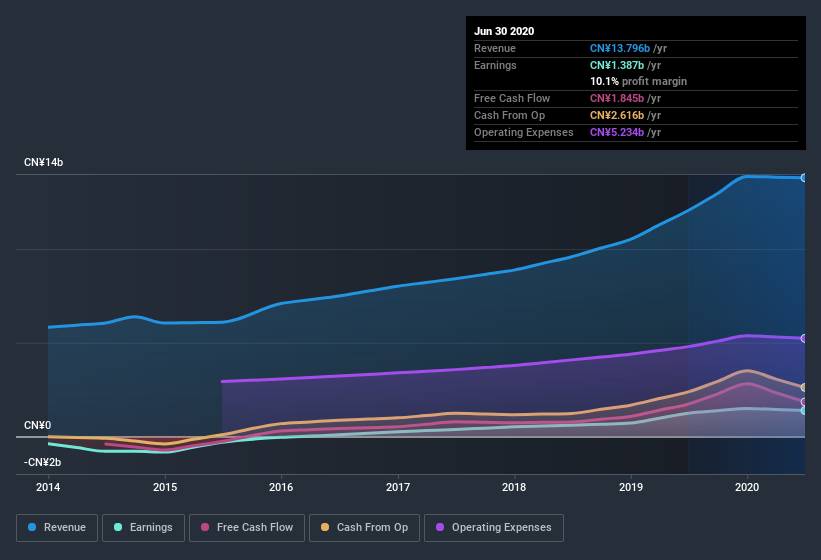Toggle the Free Cash Flow legend button
The image size is (821, 560).
click(247, 528)
